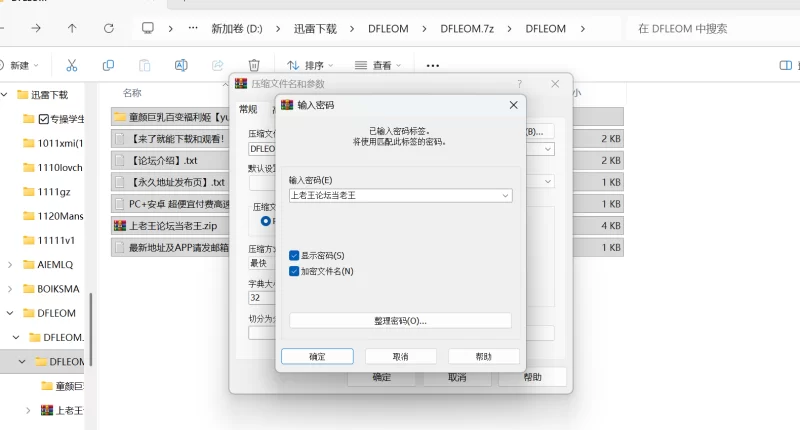Click the Delete trash icon in Explorer toolbar
This screenshot has width=800, height=430.
click(x=254, y=65)
